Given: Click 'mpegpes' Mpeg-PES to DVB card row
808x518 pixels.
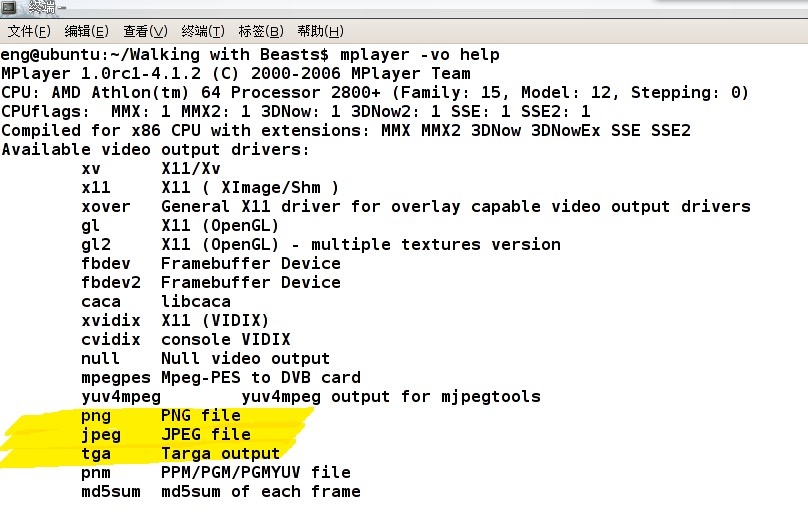Looking at the screenshot, I should 221,378.
